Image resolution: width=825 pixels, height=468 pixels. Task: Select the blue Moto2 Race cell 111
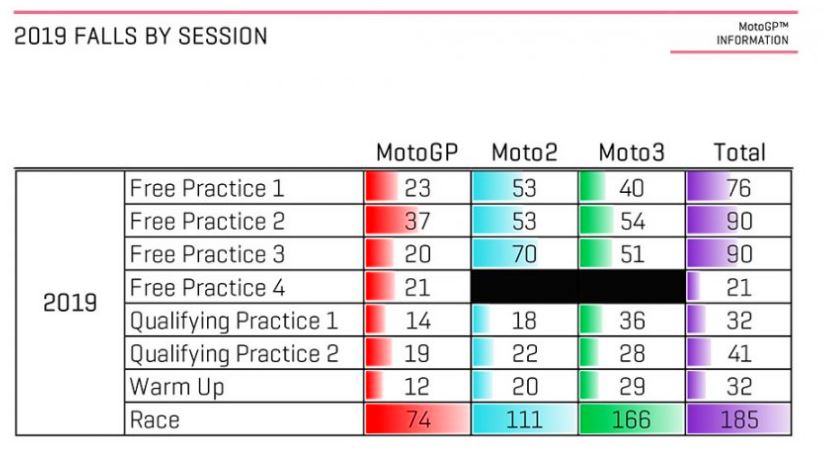click(525, 420)
